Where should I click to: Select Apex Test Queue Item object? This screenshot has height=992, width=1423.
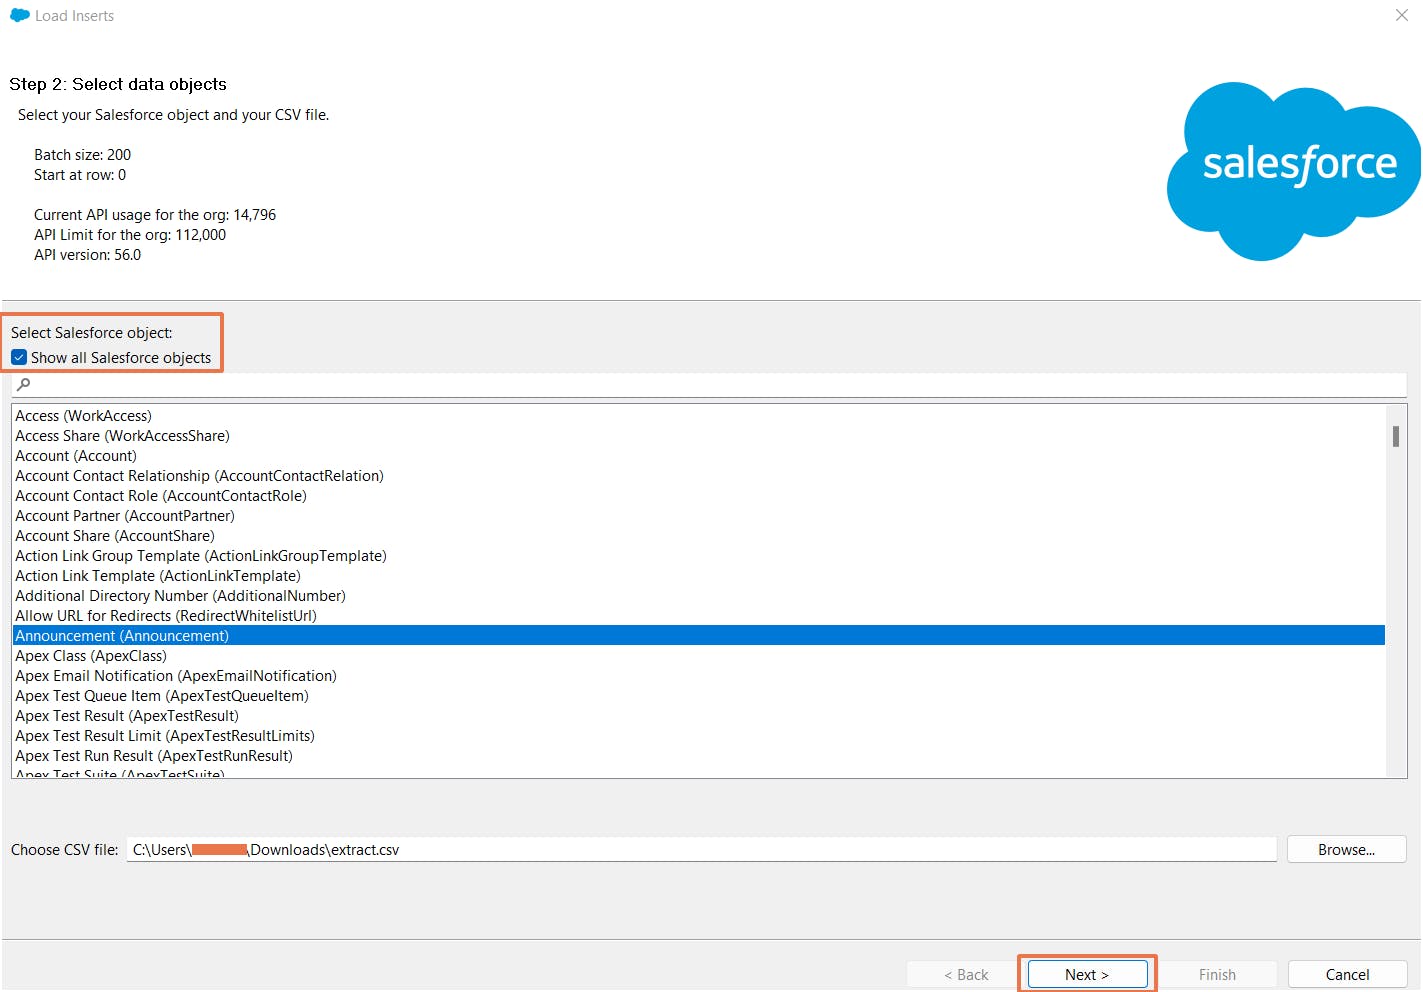coord(698,695)
